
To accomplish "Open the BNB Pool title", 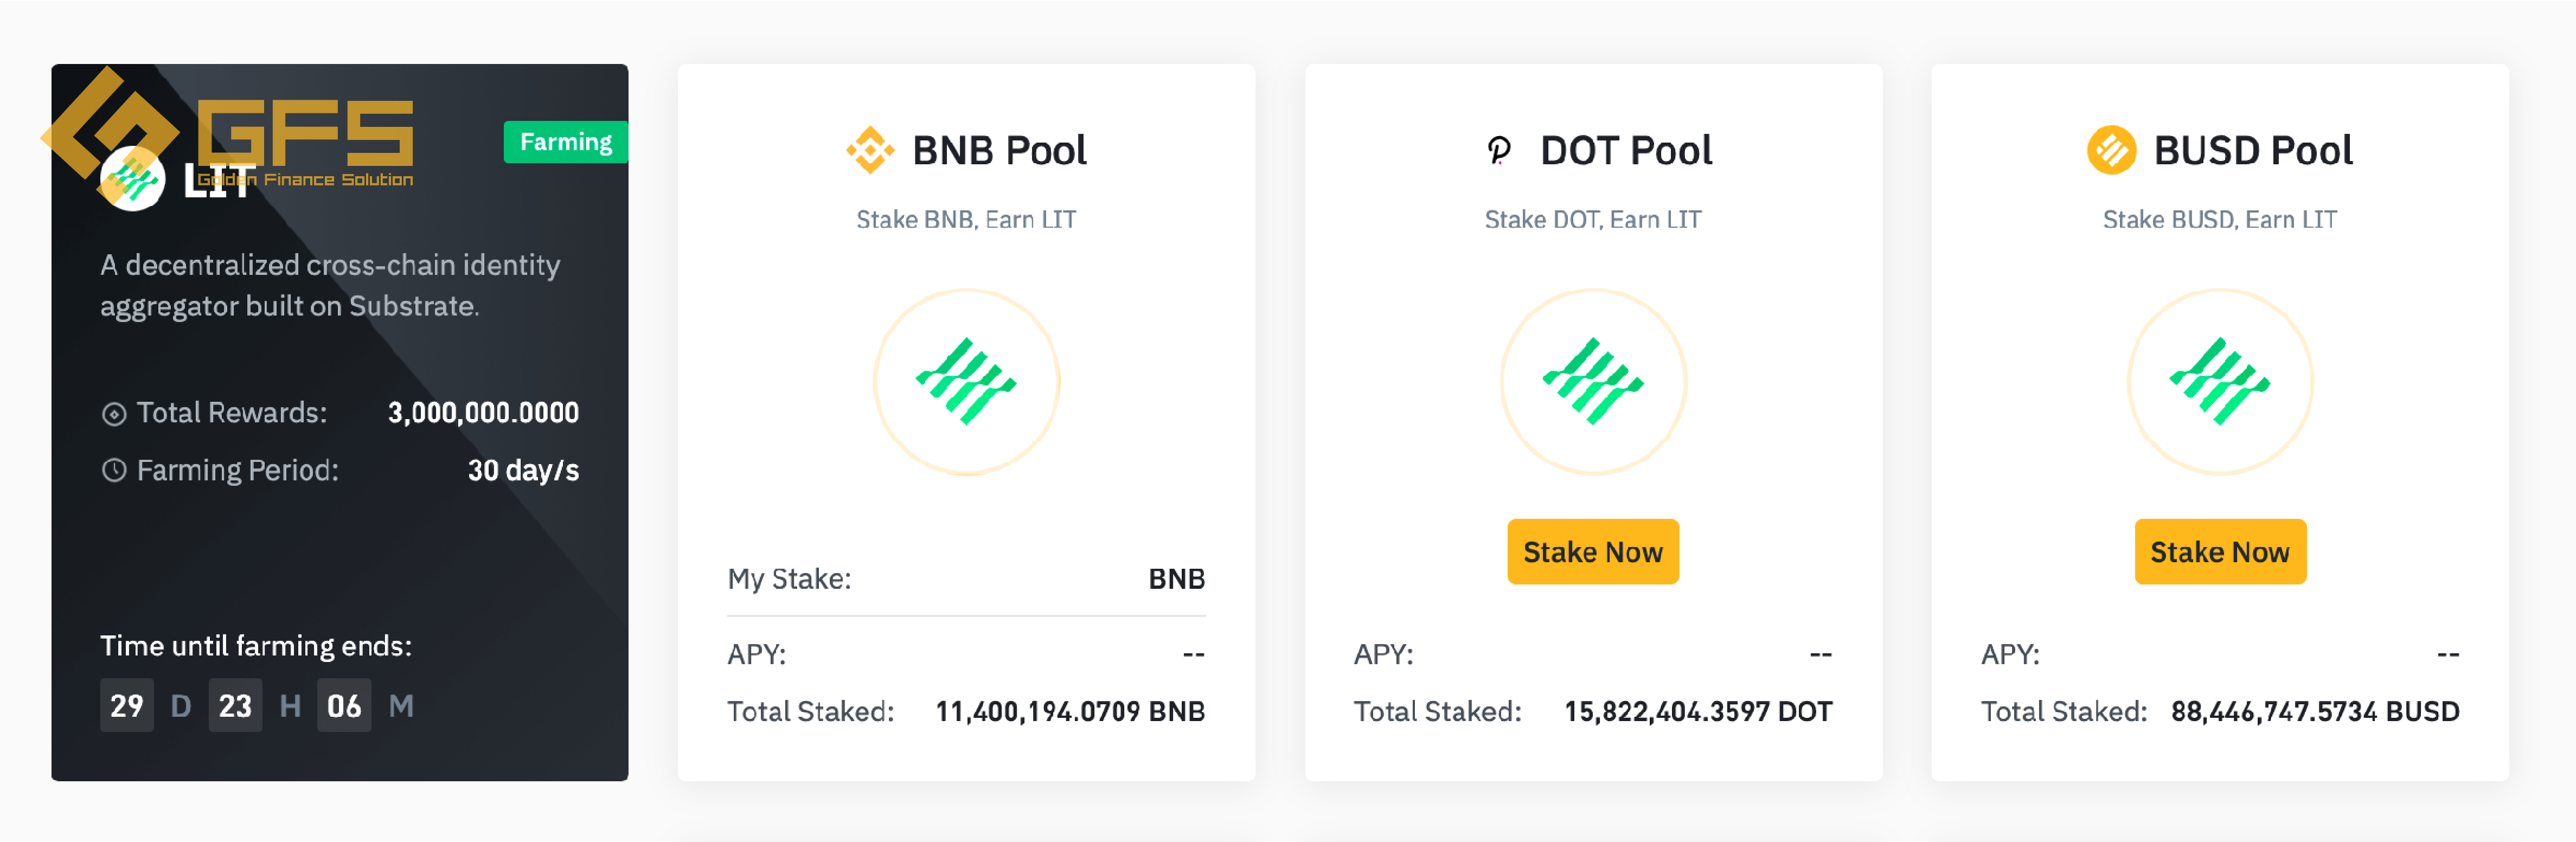I will coord(999,151).
